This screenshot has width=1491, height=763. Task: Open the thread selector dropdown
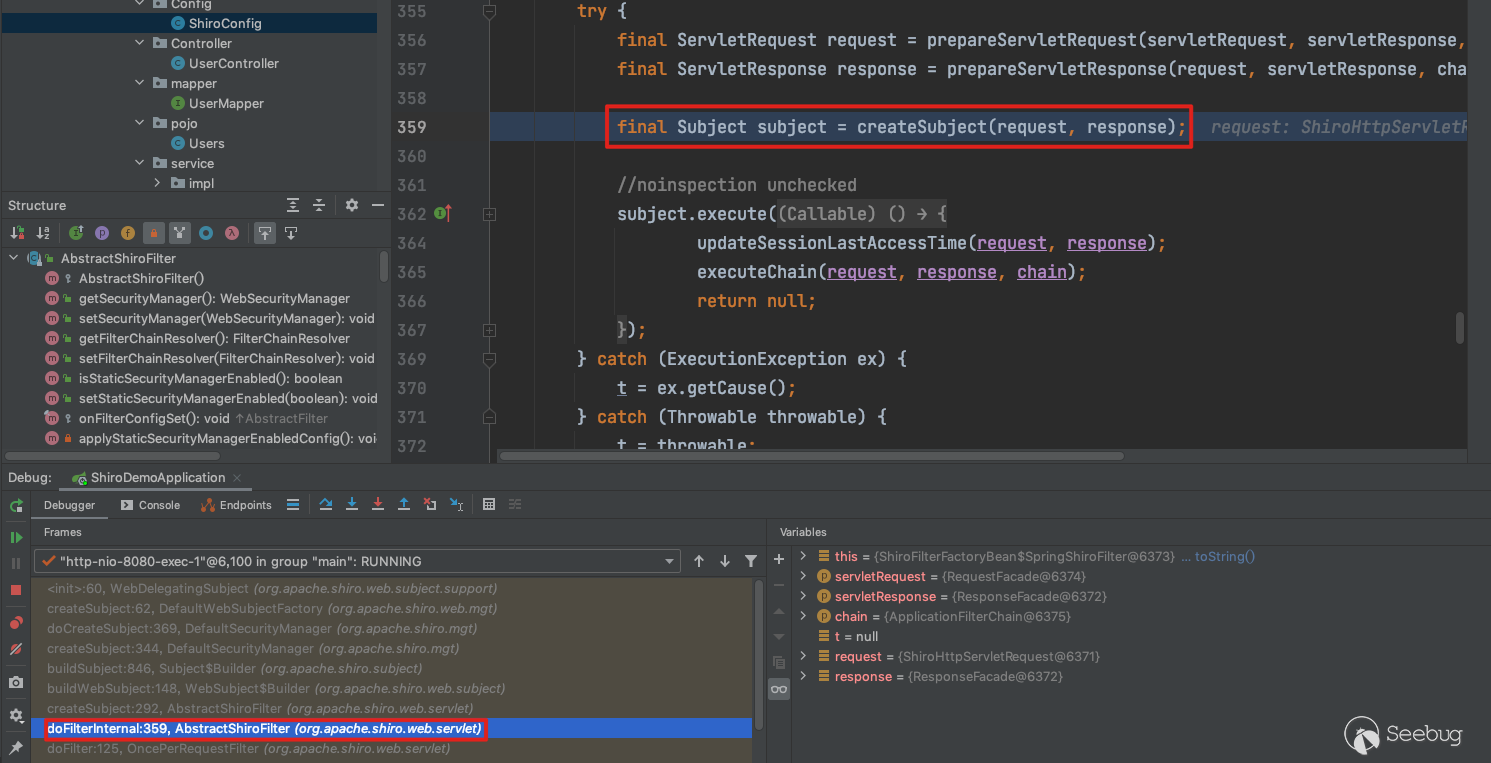point(670,562)
